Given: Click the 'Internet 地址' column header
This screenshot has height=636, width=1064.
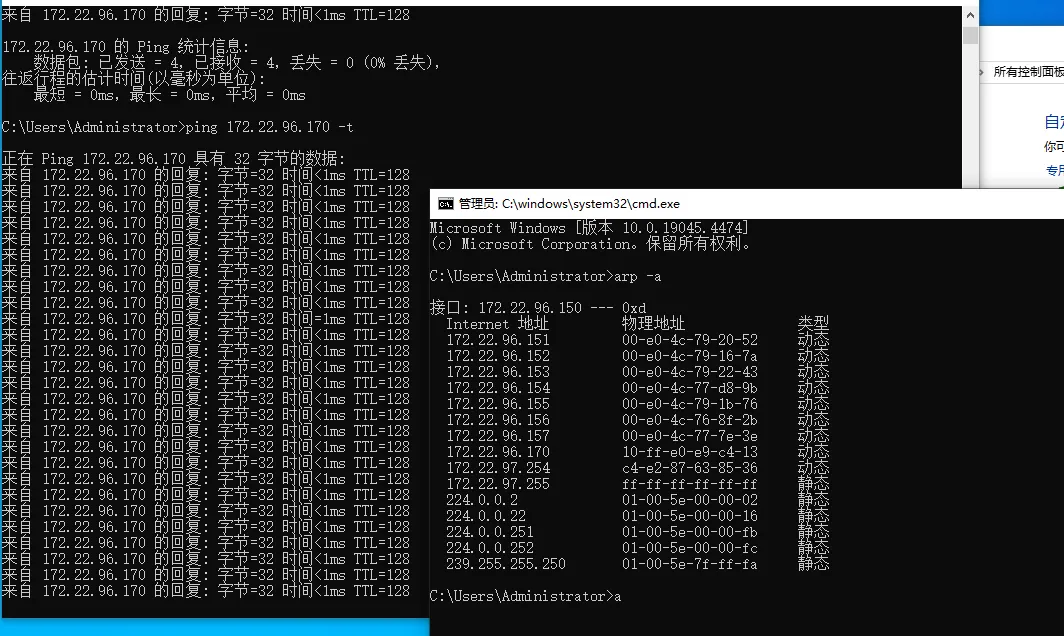Looking at the screenshot, I should point(497,324).
